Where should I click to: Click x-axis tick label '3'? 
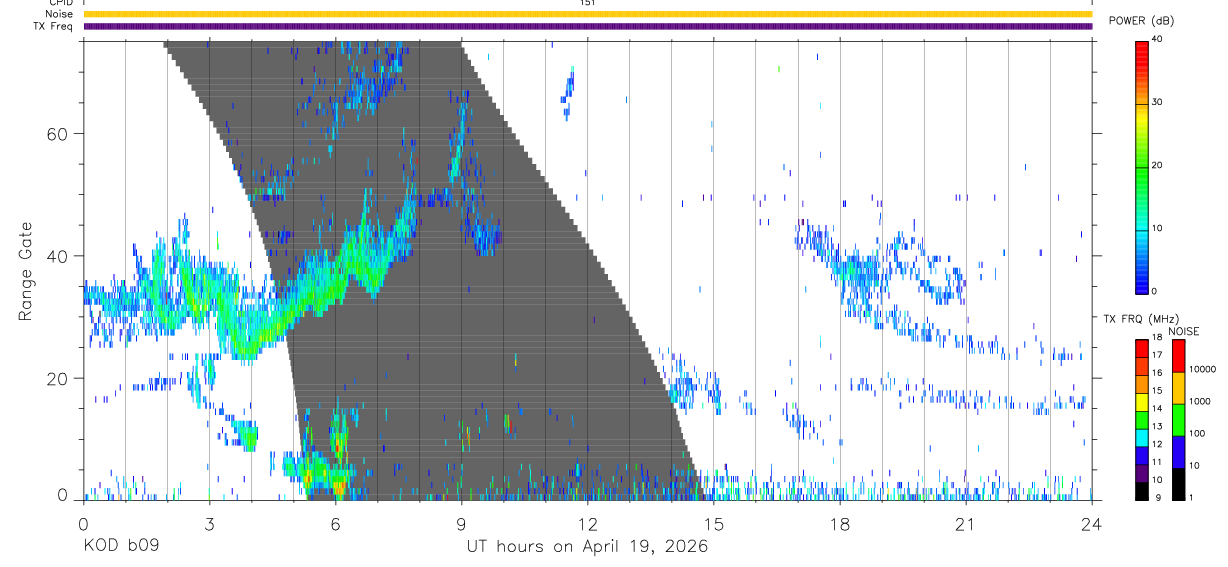[x=209, y=523]
